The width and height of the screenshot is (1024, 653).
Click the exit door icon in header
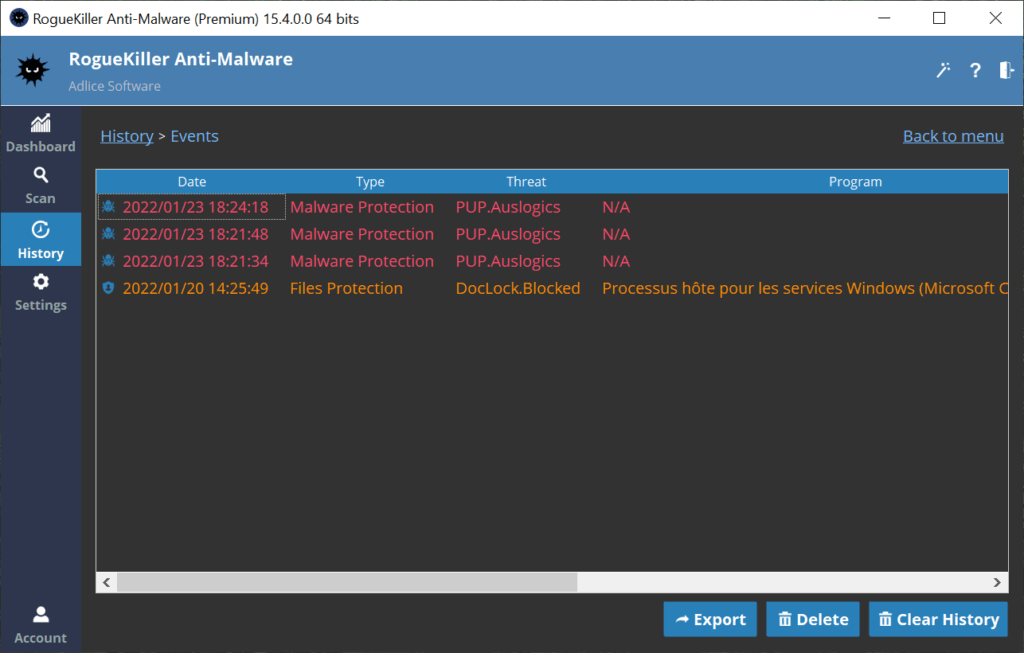click(x=1006, y=70)
